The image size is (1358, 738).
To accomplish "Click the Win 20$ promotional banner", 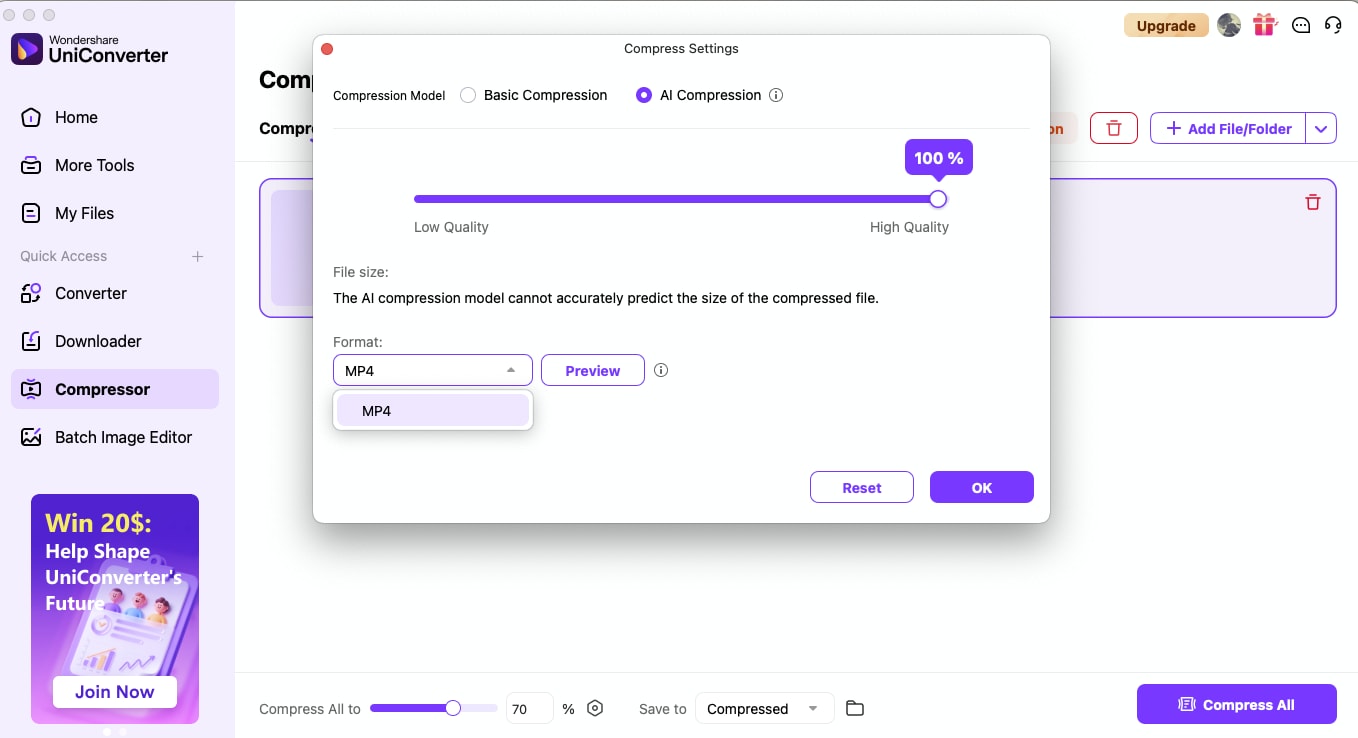I will (115, 608).
